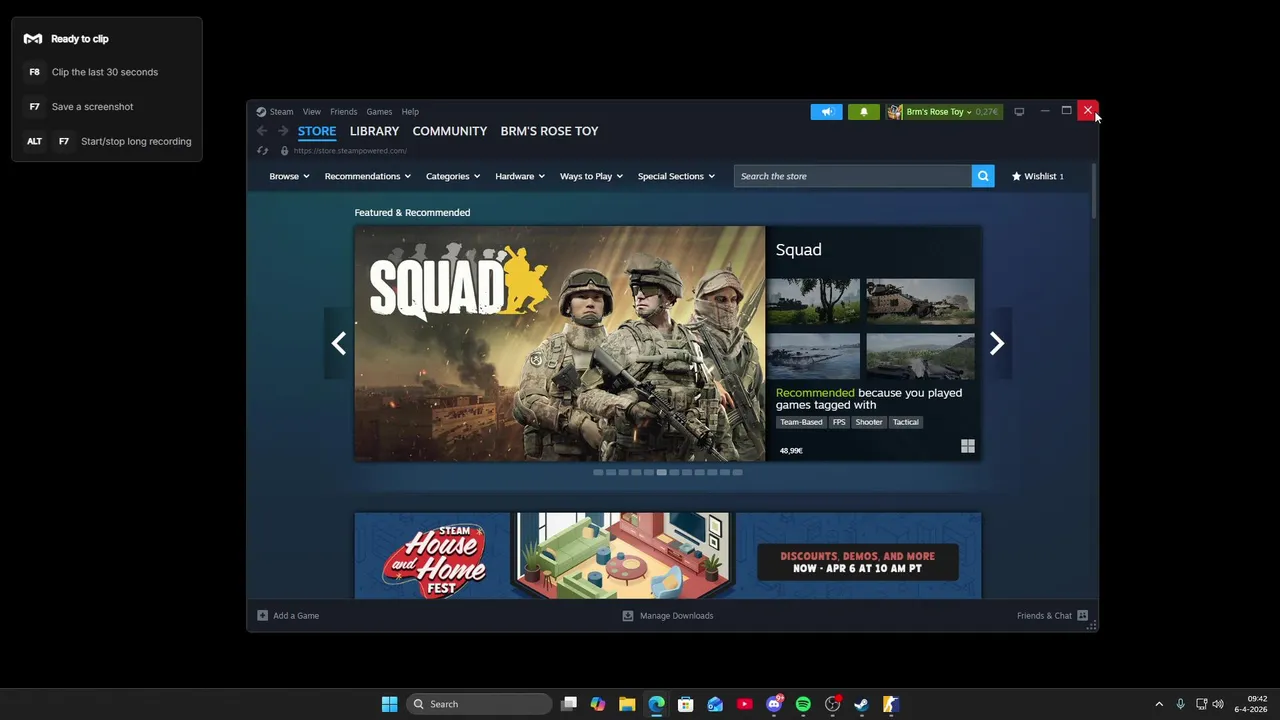Open the Games menu
The width and height of the screenshot is (1280, 720).
click(379, 112)
